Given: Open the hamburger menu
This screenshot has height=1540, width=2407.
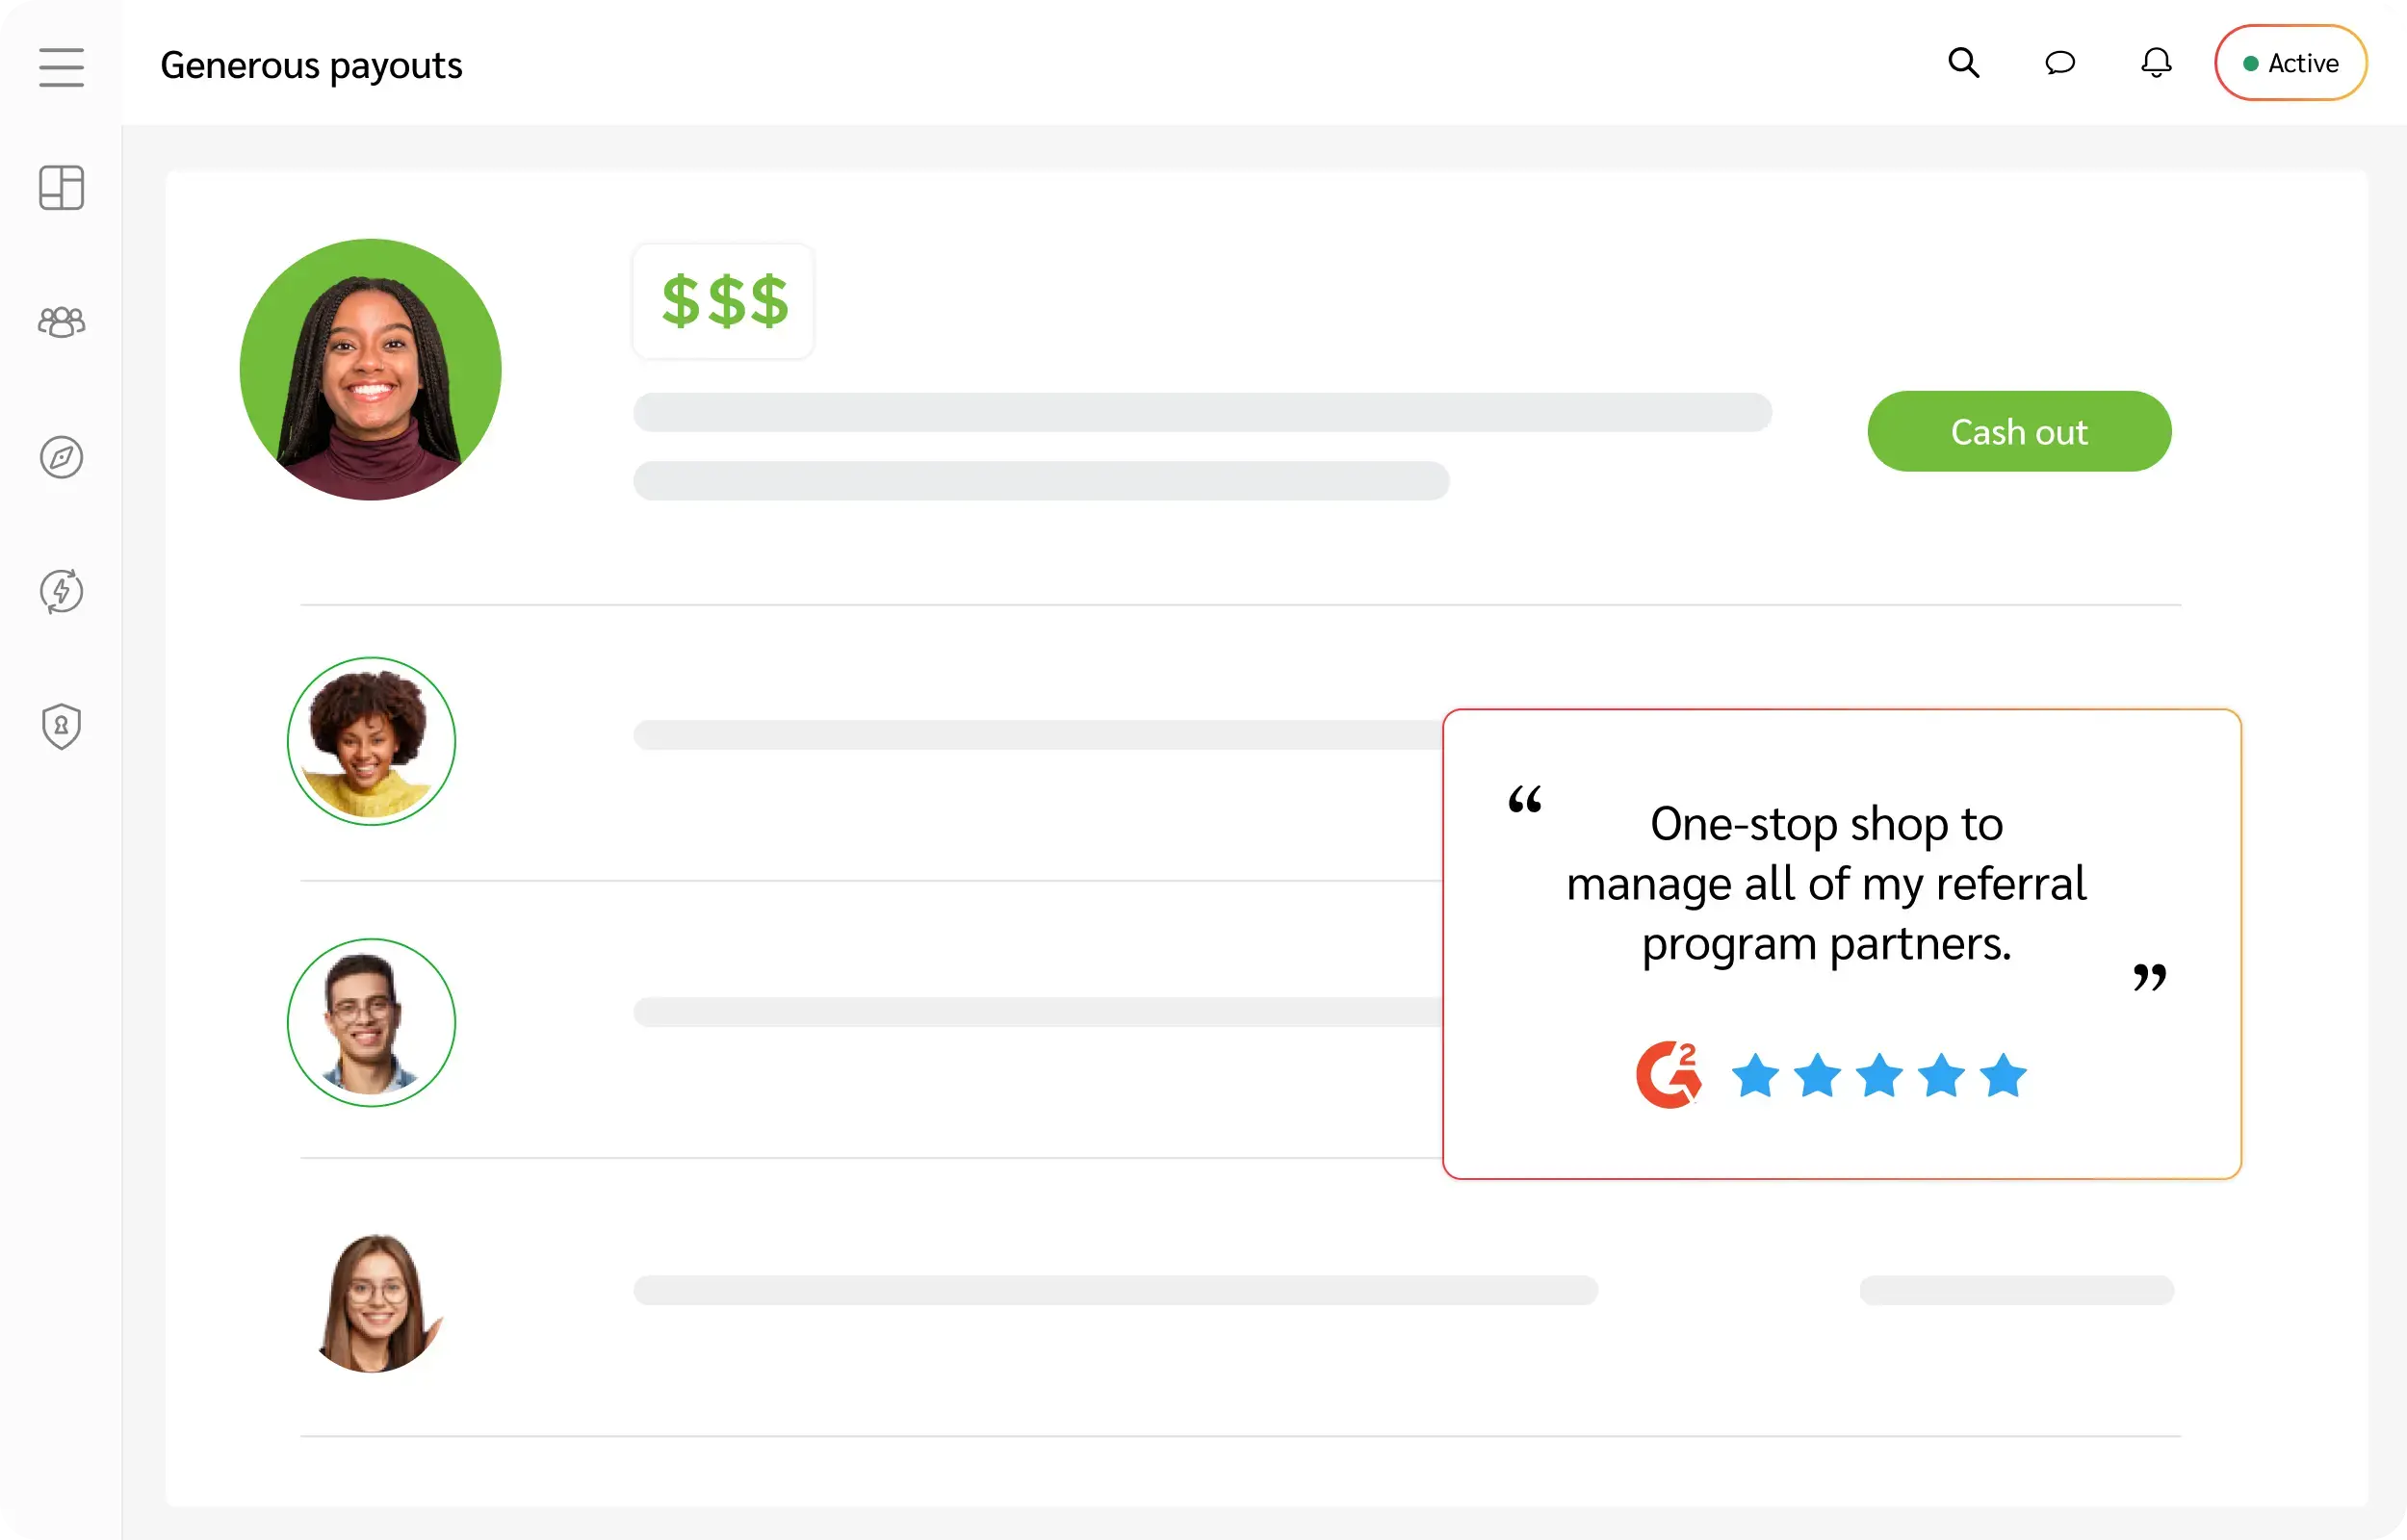Looking at the screenshot, I should point(61,67).
